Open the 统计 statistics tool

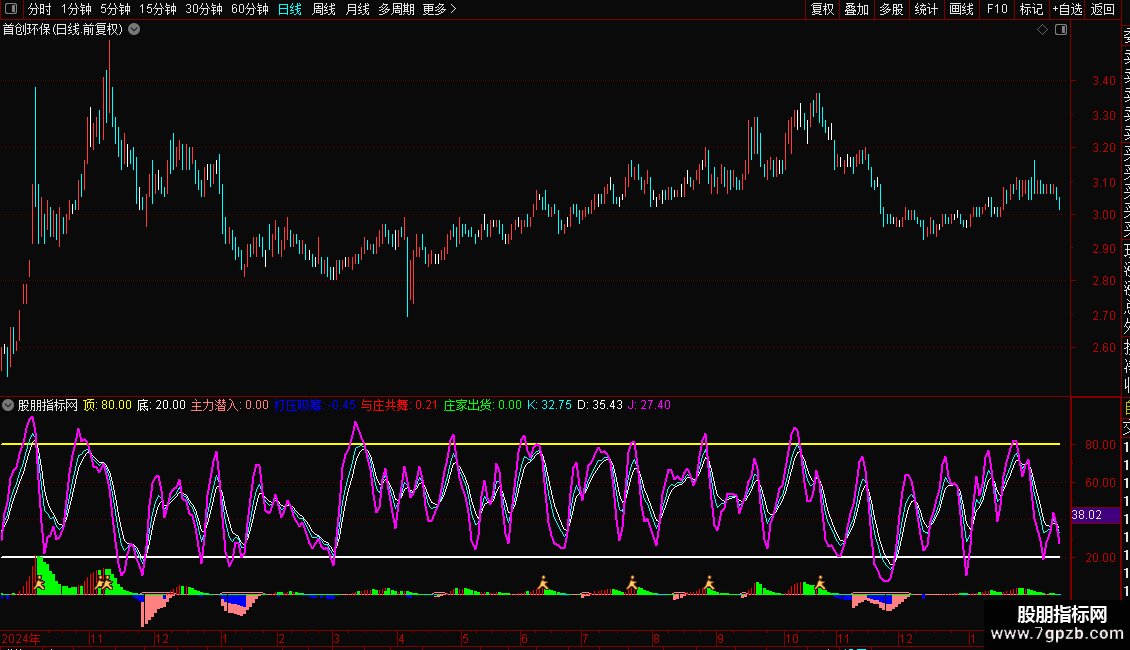pyautogui.click(x=926, y=9)
